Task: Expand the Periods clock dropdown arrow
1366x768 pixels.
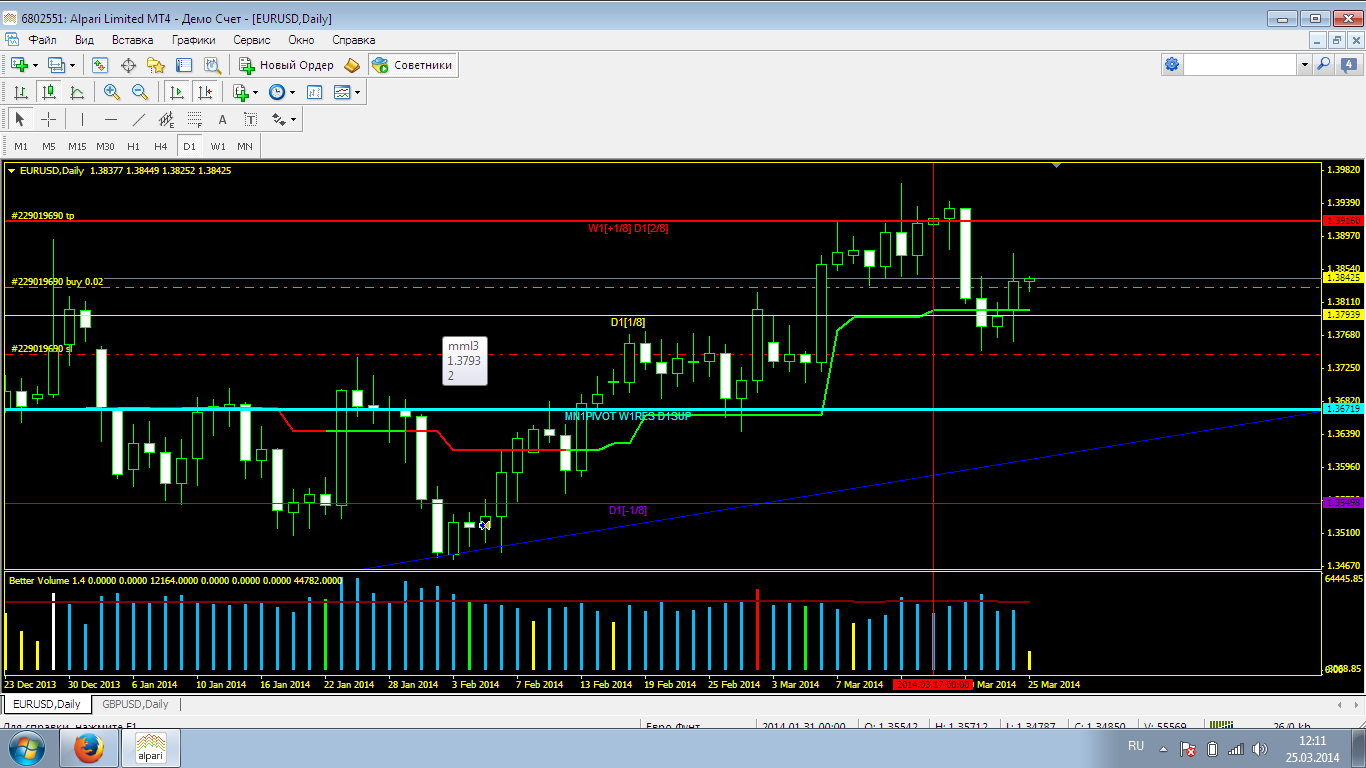Action: point(292,92)
